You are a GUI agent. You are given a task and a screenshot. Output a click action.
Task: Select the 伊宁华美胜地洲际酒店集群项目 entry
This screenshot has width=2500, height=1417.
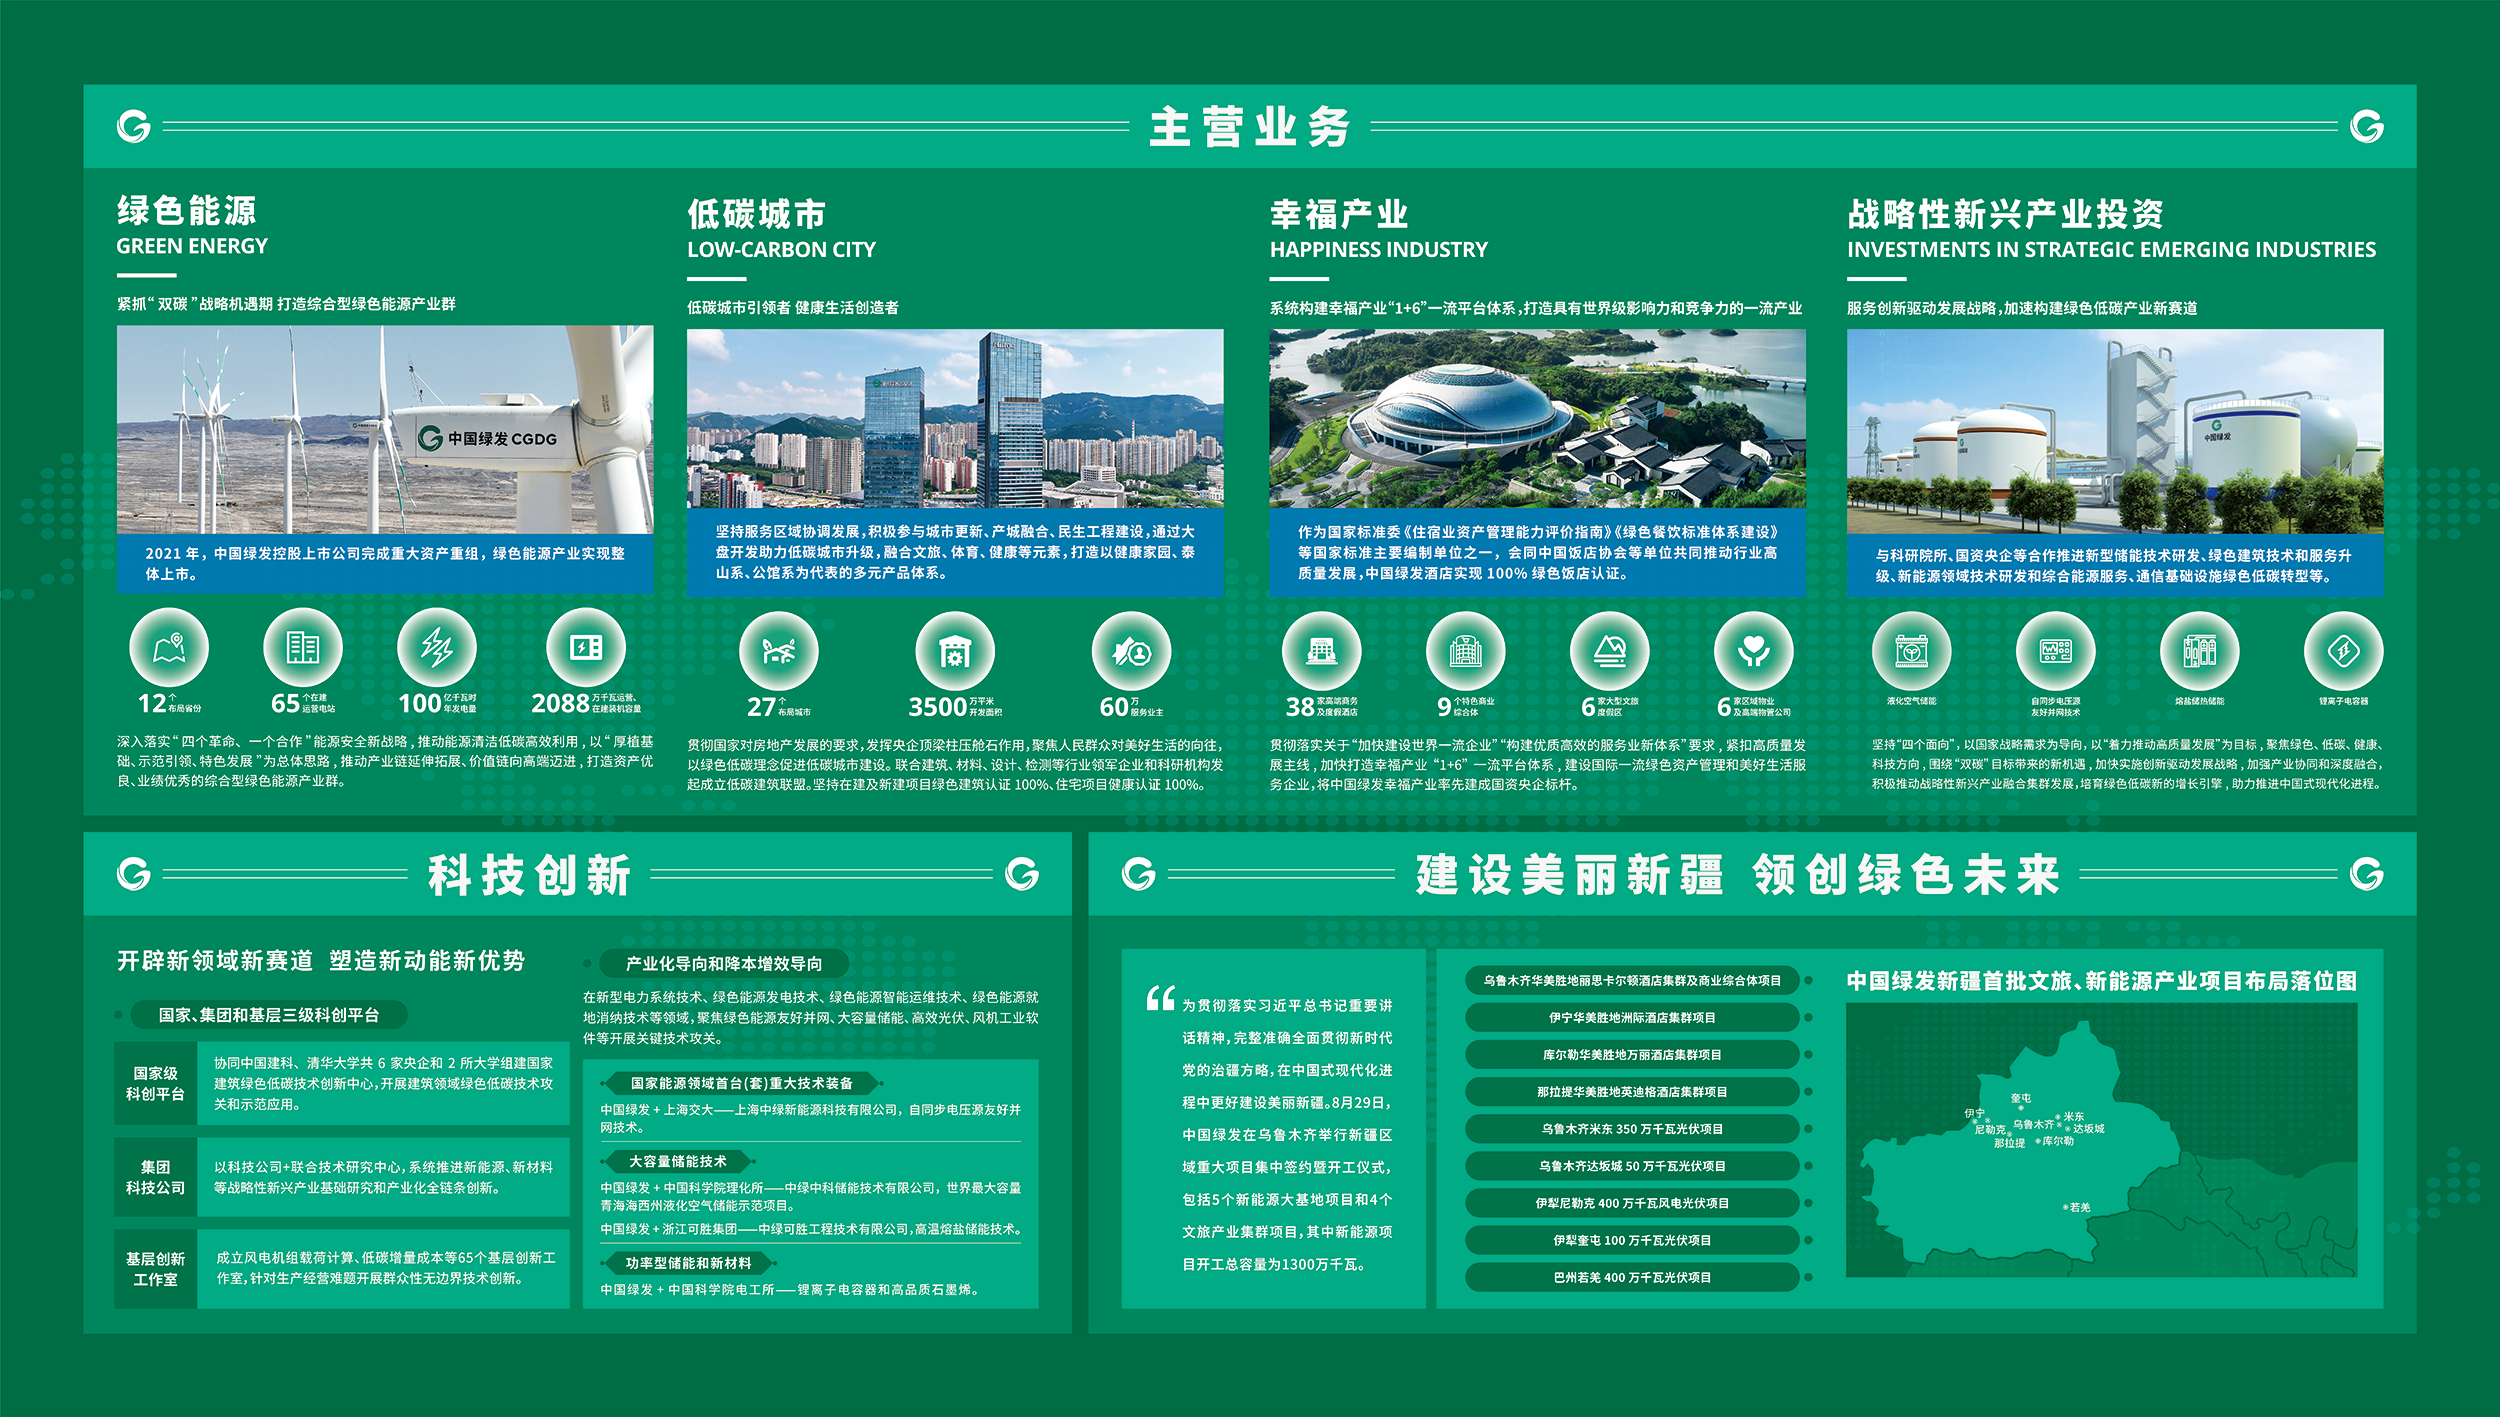(1631, 1018)
